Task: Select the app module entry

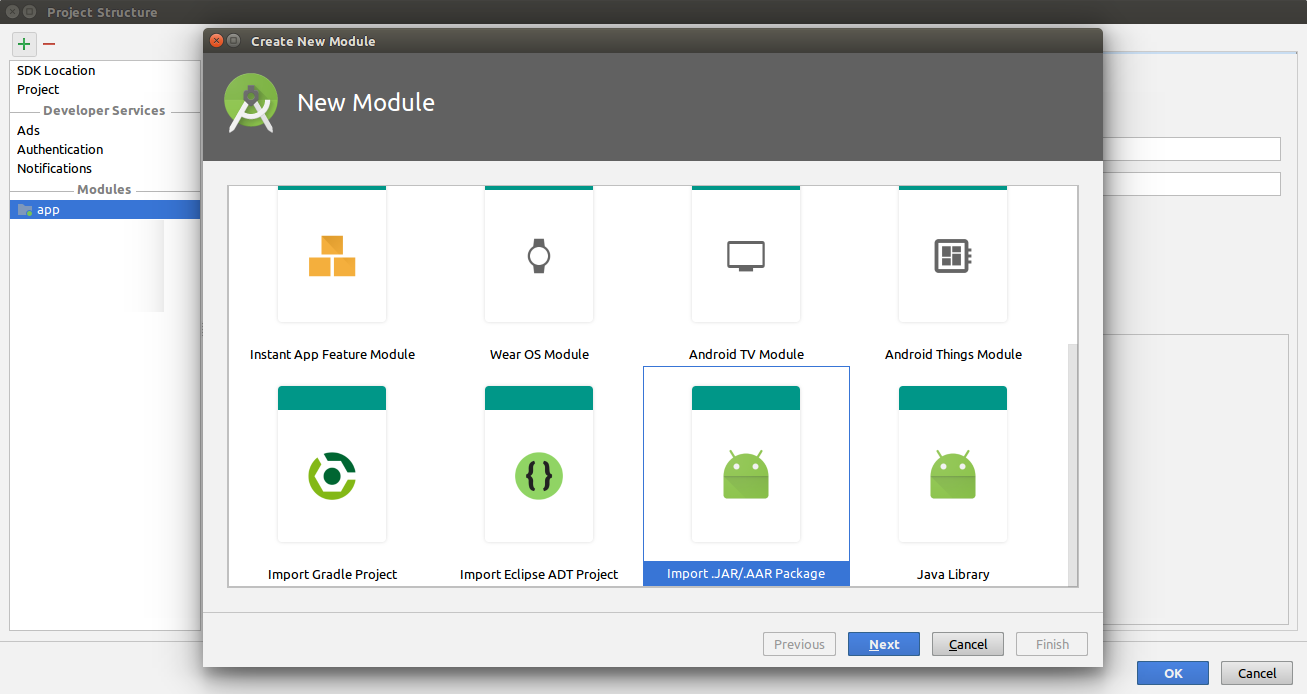Action: click(x=105, y=210)
